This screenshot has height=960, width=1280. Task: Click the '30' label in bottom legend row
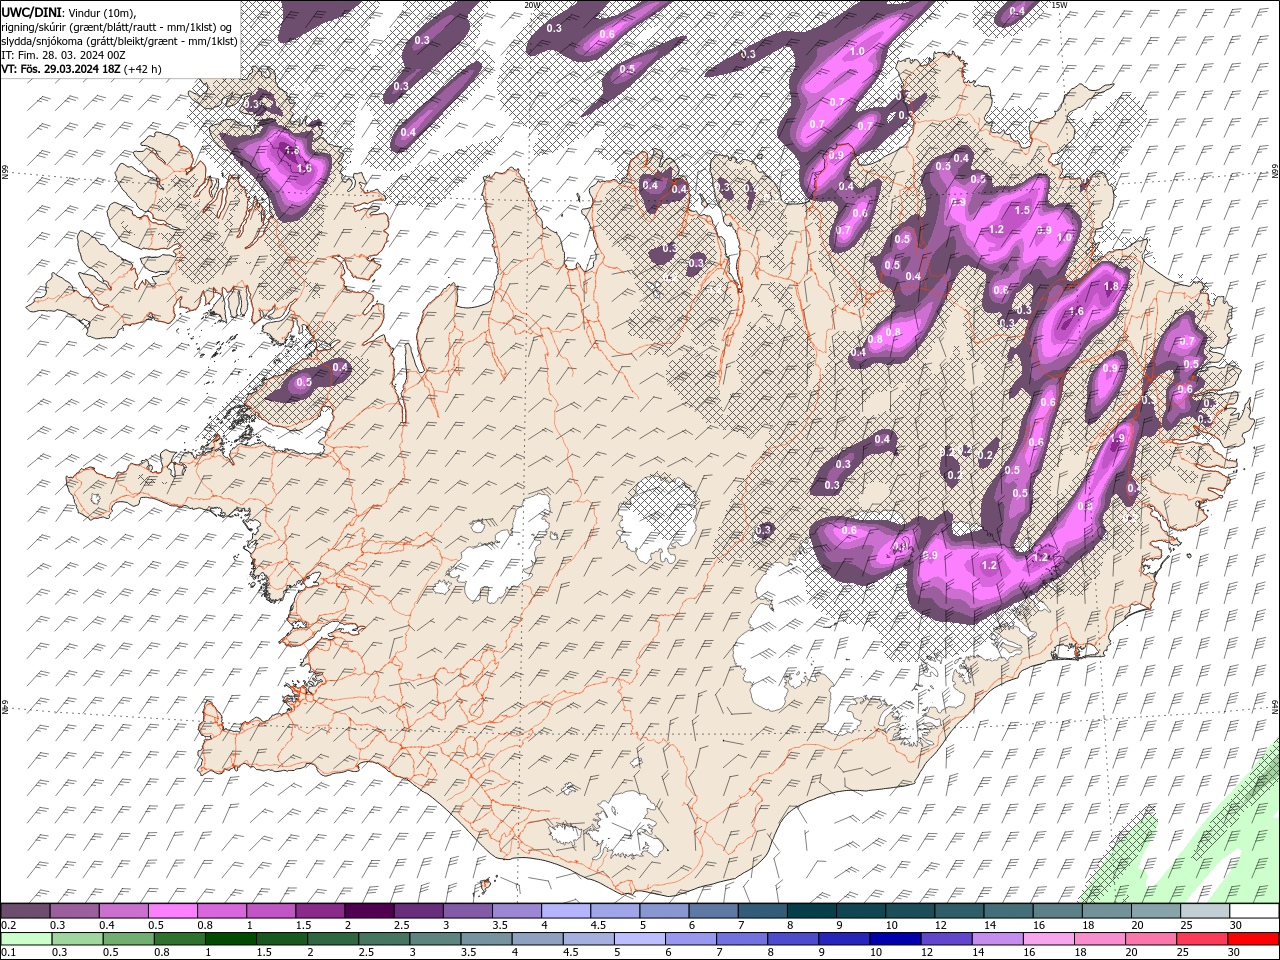coord(1232,953)
